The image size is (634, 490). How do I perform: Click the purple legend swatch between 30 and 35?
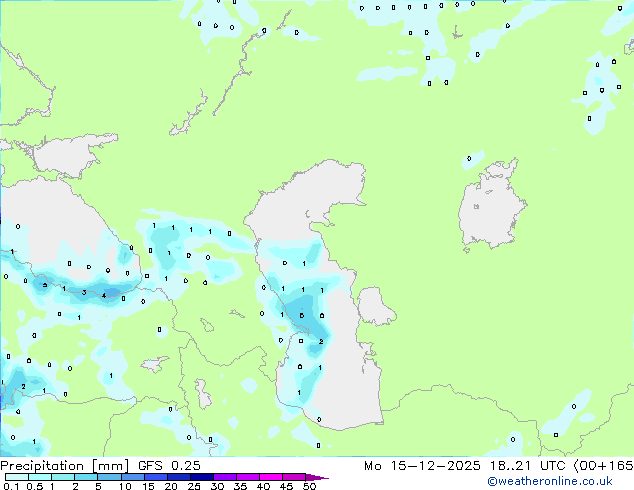point(228,477)
